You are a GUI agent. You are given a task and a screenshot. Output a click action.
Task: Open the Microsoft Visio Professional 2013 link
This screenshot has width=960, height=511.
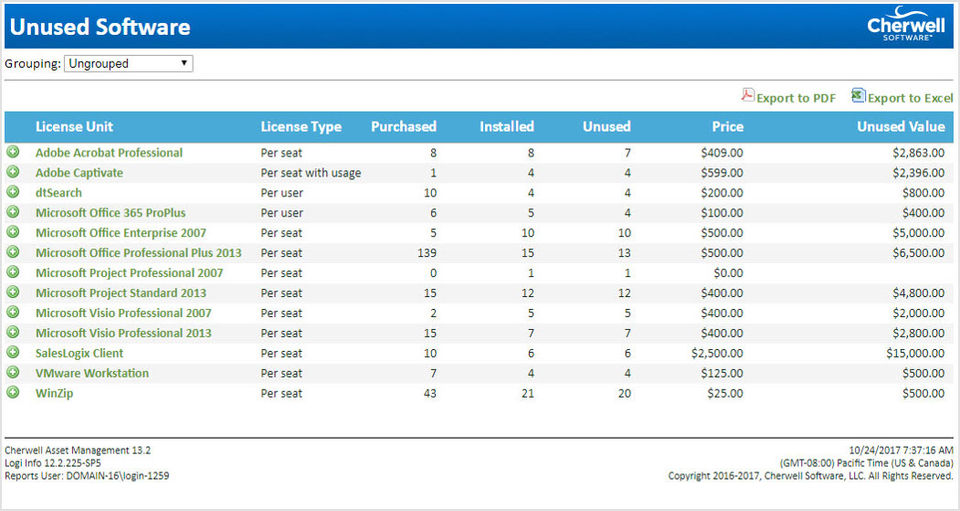pos(123,334)
